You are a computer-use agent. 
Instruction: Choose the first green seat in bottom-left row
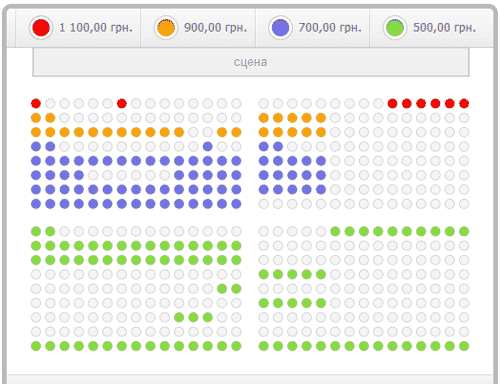pyautogui.click(x=36, y=346)
